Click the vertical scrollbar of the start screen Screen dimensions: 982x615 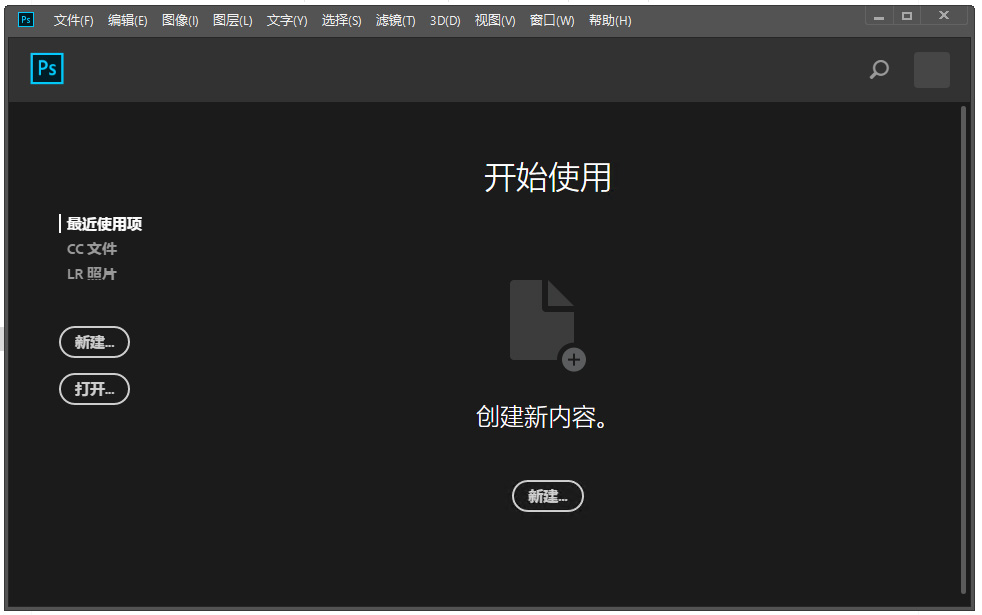[963, 350]
